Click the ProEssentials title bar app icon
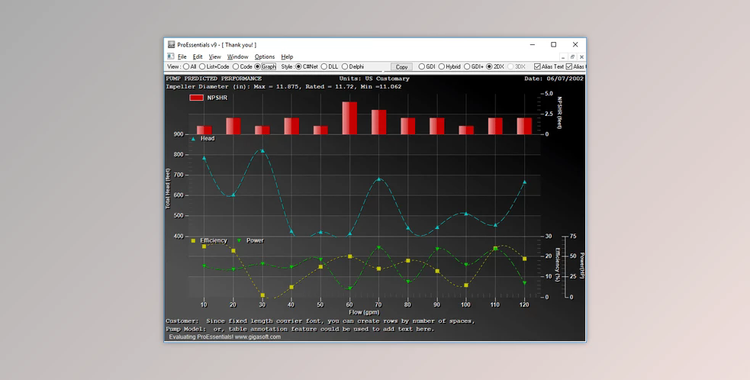Image resolution: width=750 pixels, height=380 pixels. 171,45
